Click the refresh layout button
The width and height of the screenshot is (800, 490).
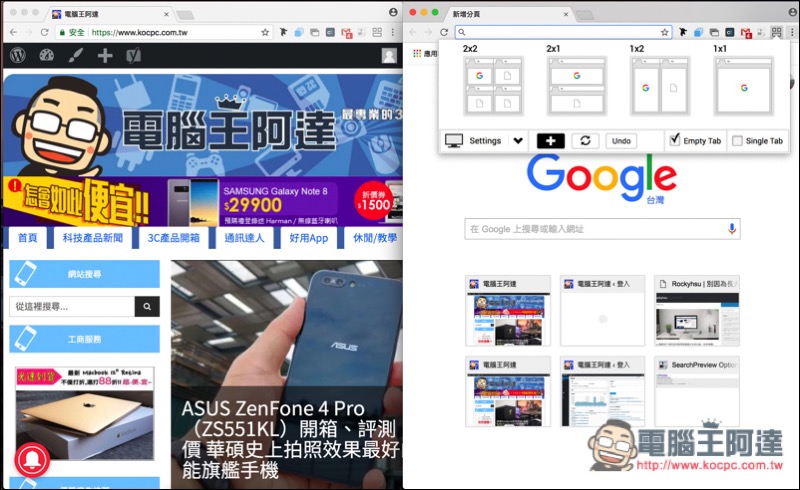point(585,140)
